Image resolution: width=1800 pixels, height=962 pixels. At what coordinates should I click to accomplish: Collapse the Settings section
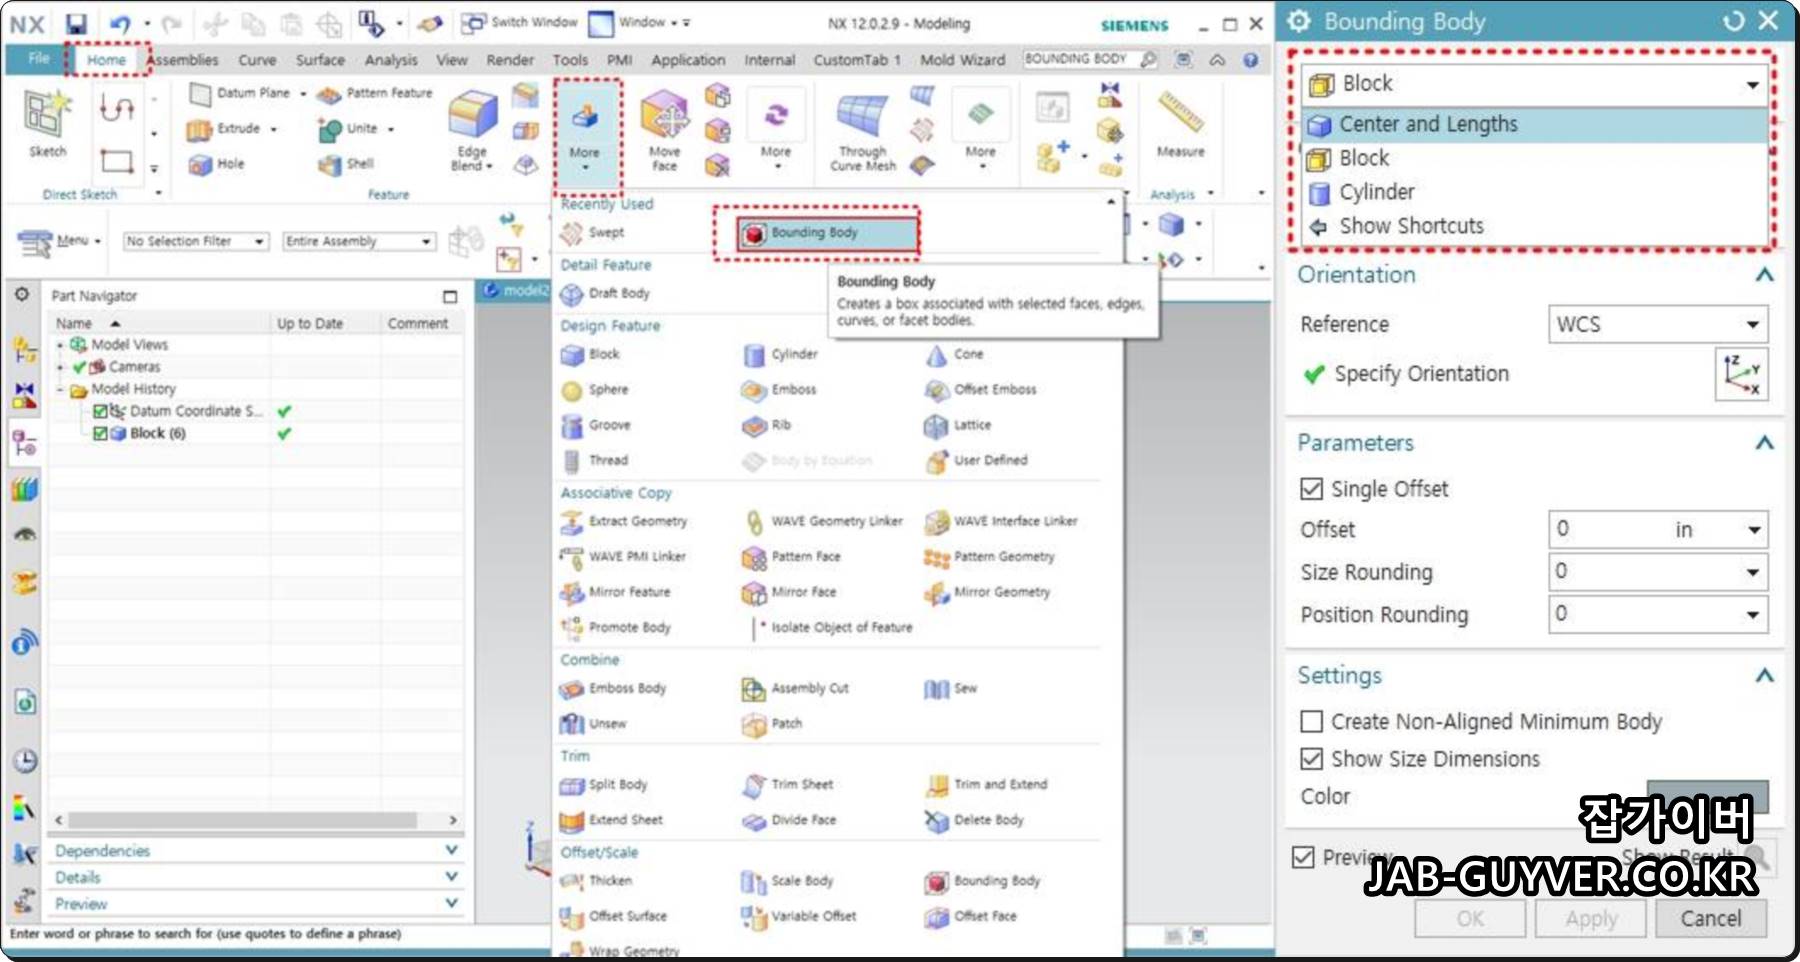coord(1764,676)
